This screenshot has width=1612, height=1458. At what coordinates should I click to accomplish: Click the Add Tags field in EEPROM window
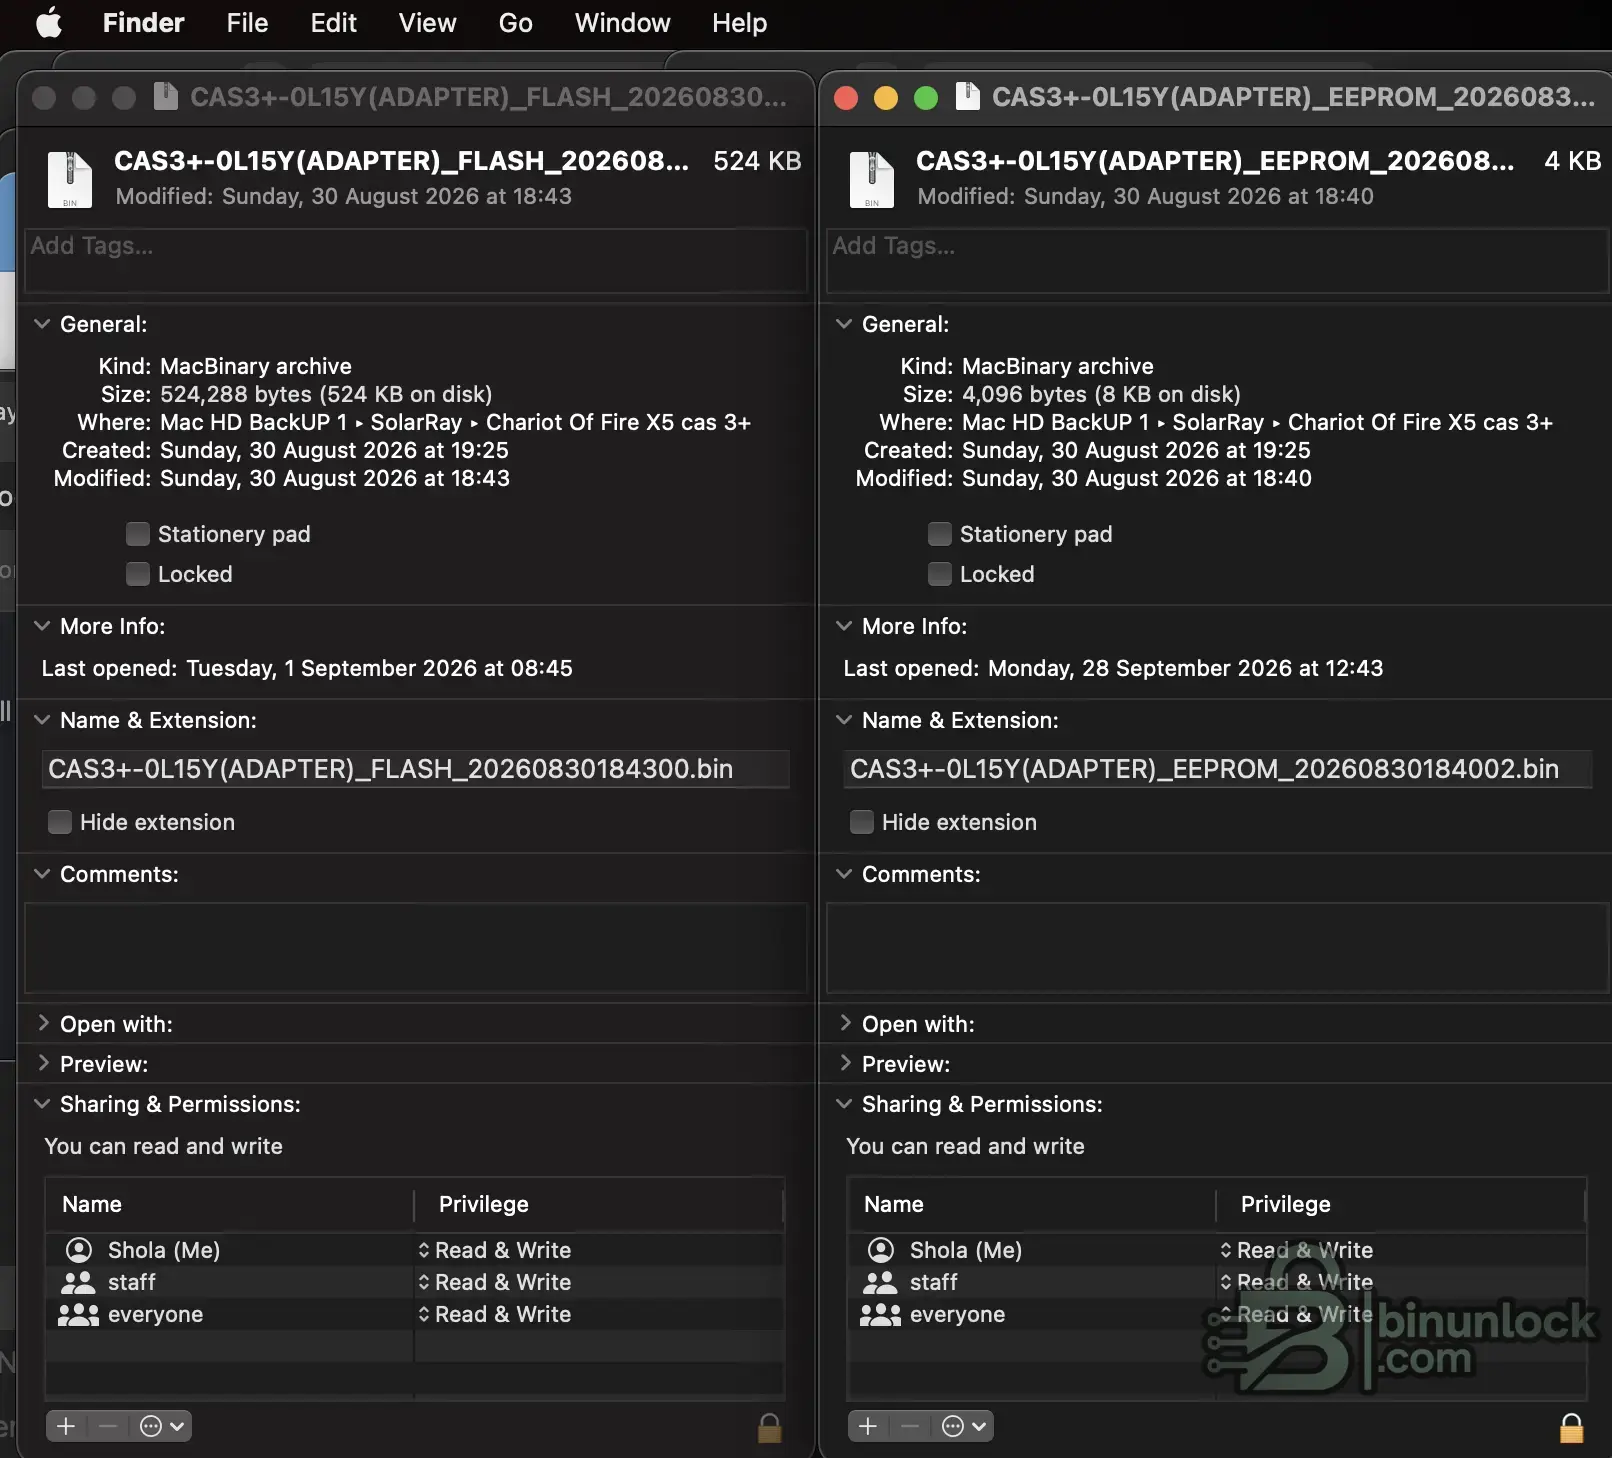[1217, 261]
